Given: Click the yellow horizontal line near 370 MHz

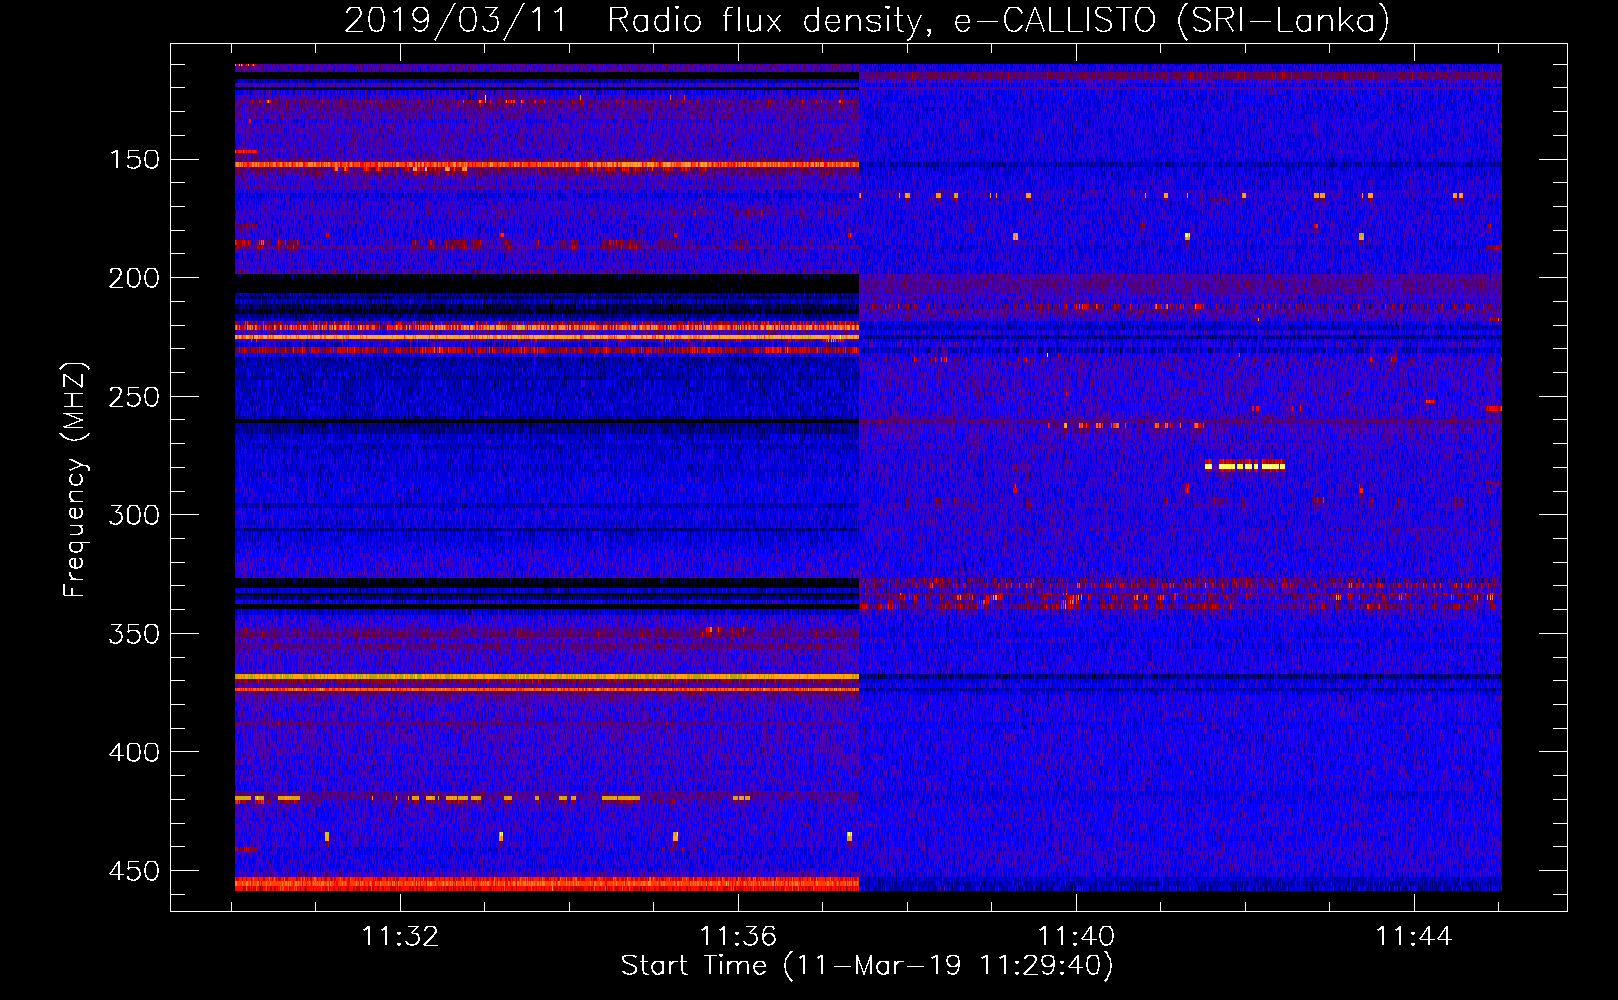Looking at the screenshot, I should click(547, 677).
